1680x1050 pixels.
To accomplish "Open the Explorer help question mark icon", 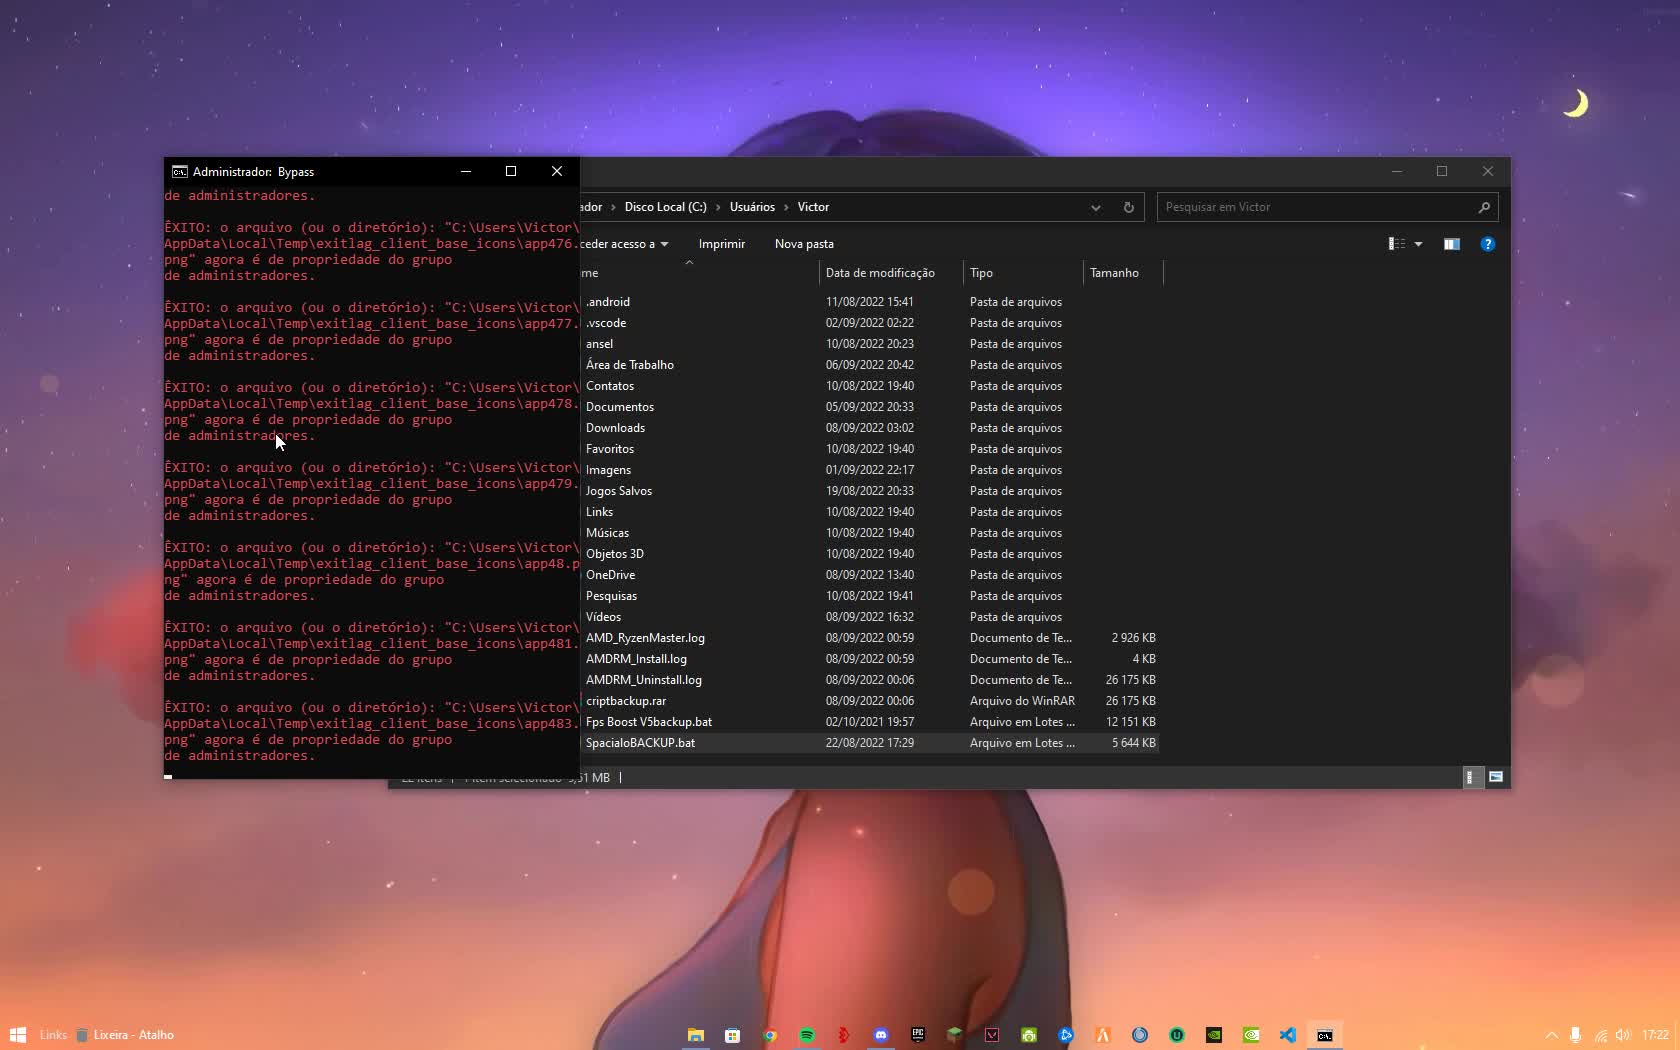I will (x=1487, y=243).
